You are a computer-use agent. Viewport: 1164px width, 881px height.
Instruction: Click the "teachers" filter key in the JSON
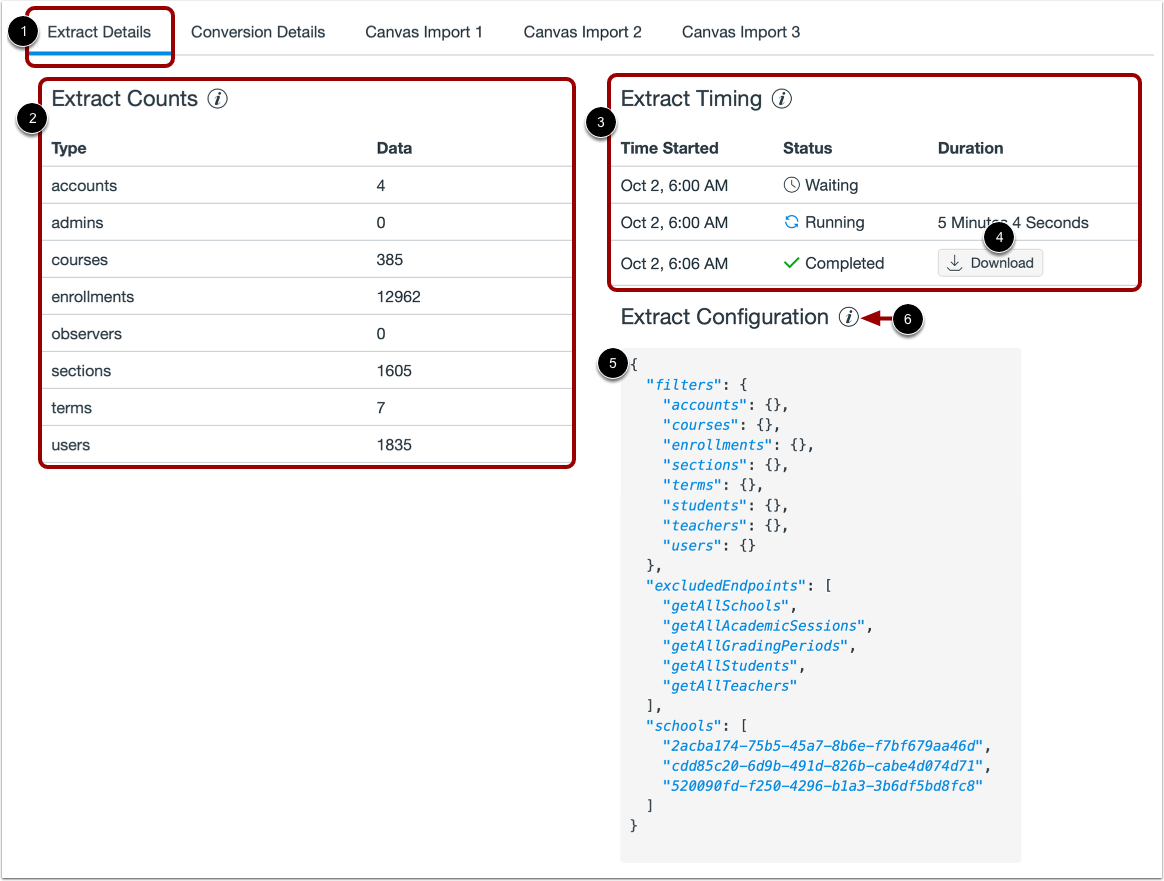tap(704, 525)
